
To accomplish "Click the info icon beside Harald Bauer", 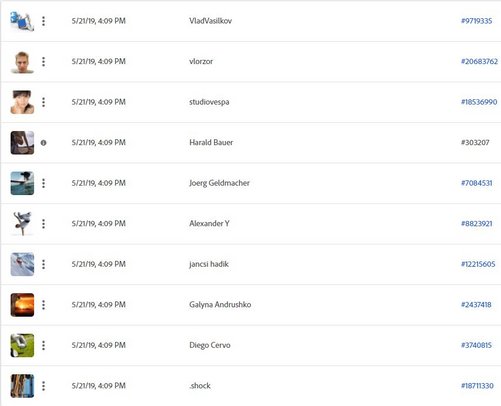I will [x=43, y=143].
